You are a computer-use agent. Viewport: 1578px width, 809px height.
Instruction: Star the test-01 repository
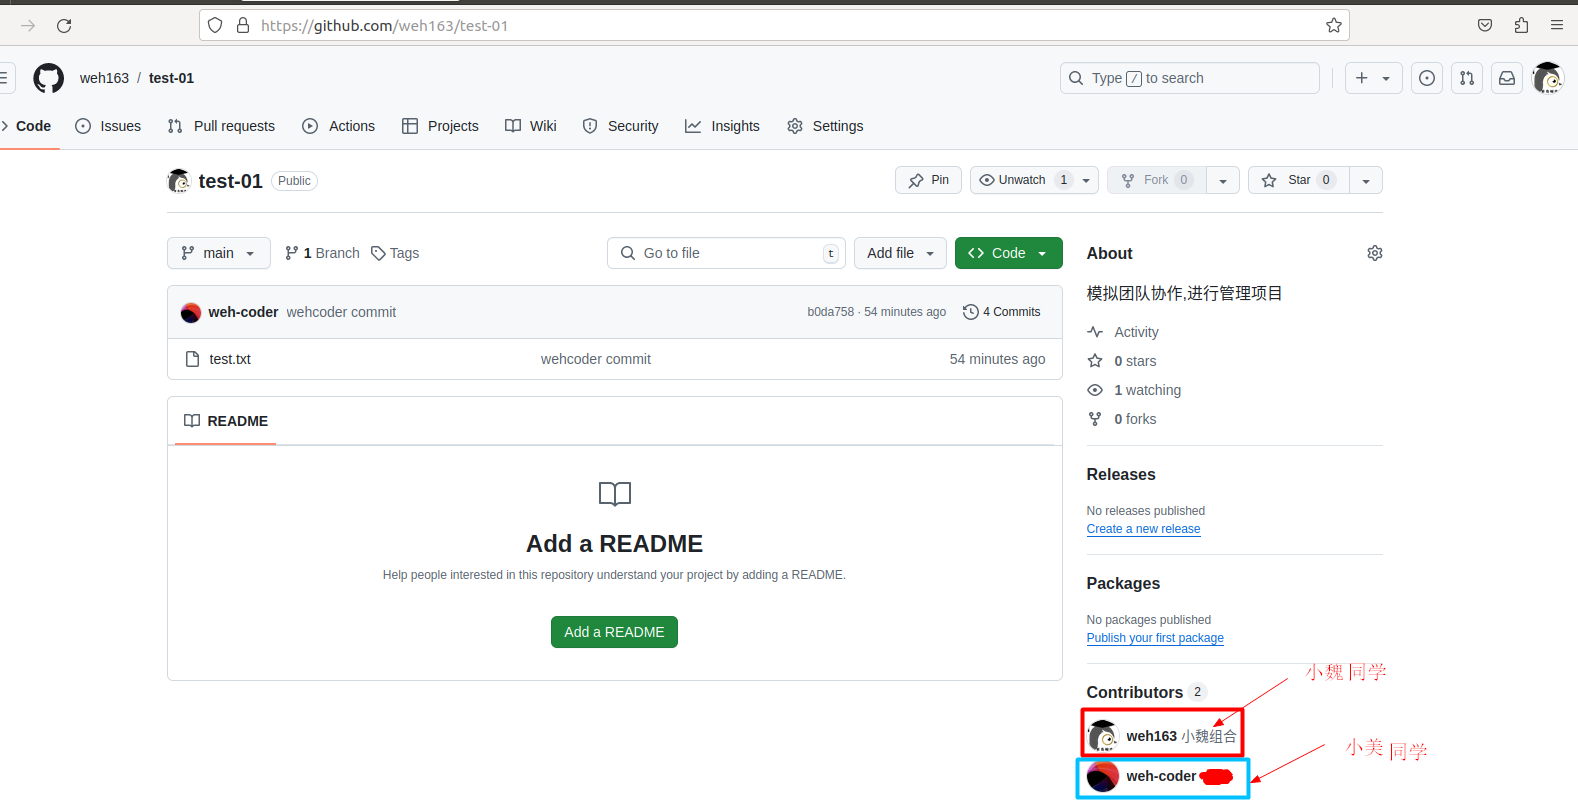[x=1299, y=180]
